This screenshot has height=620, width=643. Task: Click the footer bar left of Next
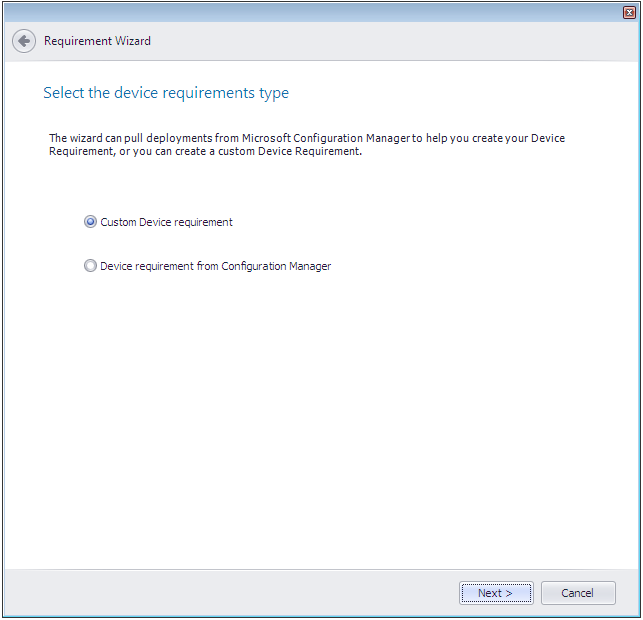[x=230, y=593]
